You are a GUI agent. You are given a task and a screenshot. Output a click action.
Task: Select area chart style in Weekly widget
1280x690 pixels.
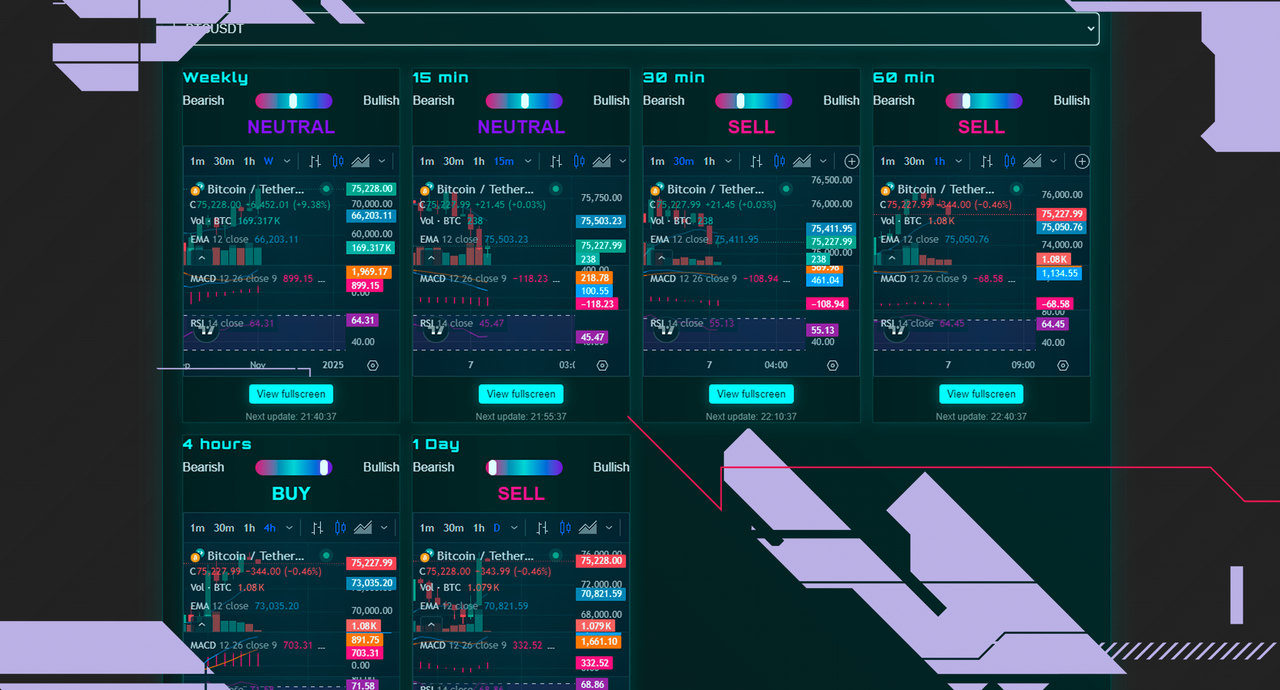pos(361,161)
